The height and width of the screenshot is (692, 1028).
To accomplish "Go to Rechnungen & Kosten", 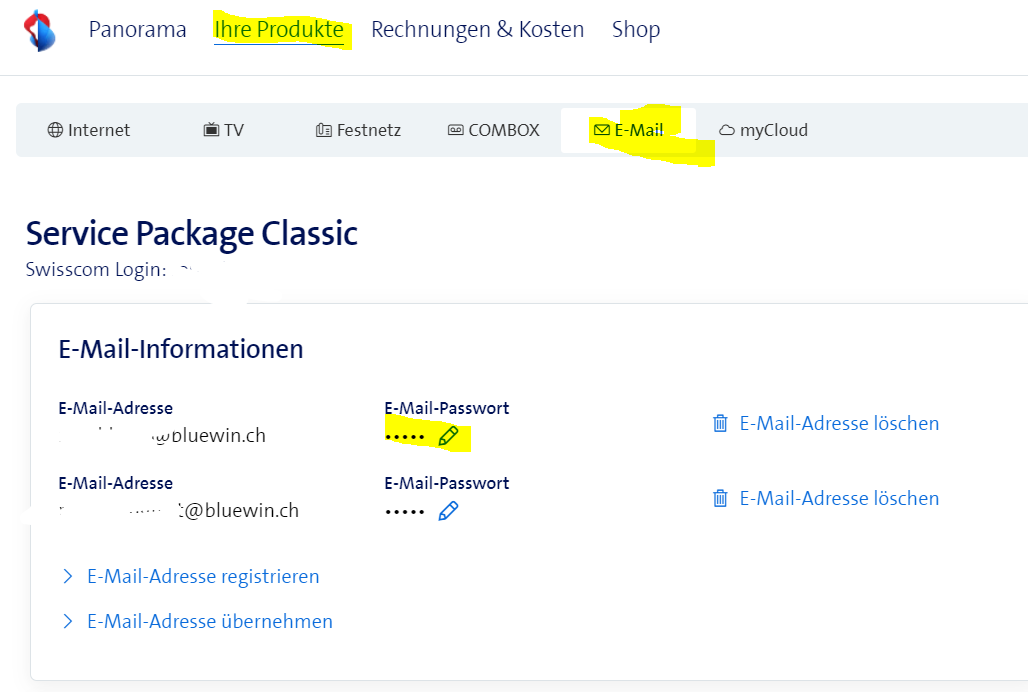I will pos(477,30).
